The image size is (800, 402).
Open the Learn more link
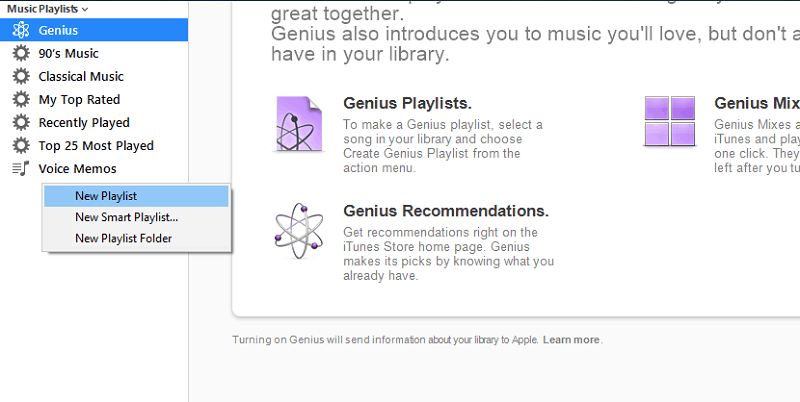[x=572, y=340]
